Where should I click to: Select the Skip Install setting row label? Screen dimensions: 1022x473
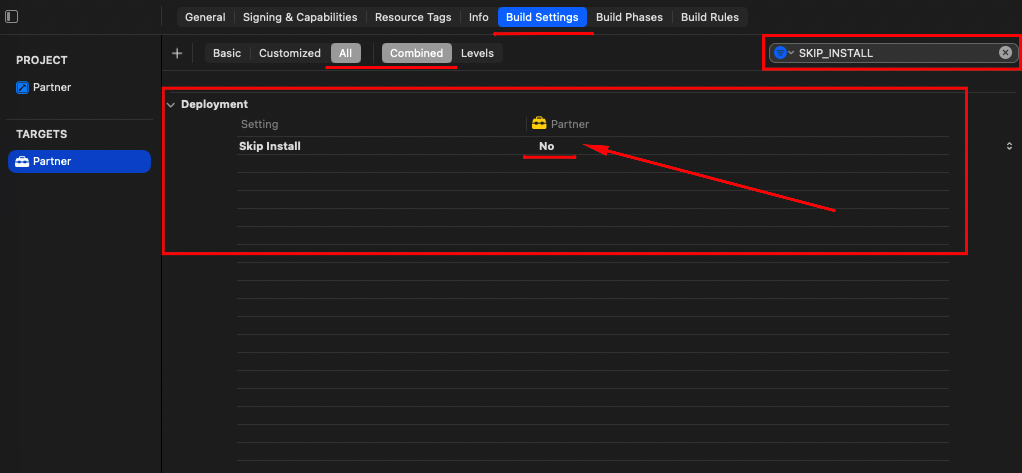coord(270,146)
